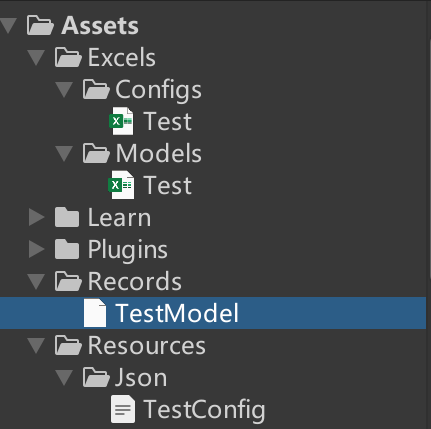Expand the Plugins folder arrow
The height and width of the screenshot is (429, 431).
36,249
